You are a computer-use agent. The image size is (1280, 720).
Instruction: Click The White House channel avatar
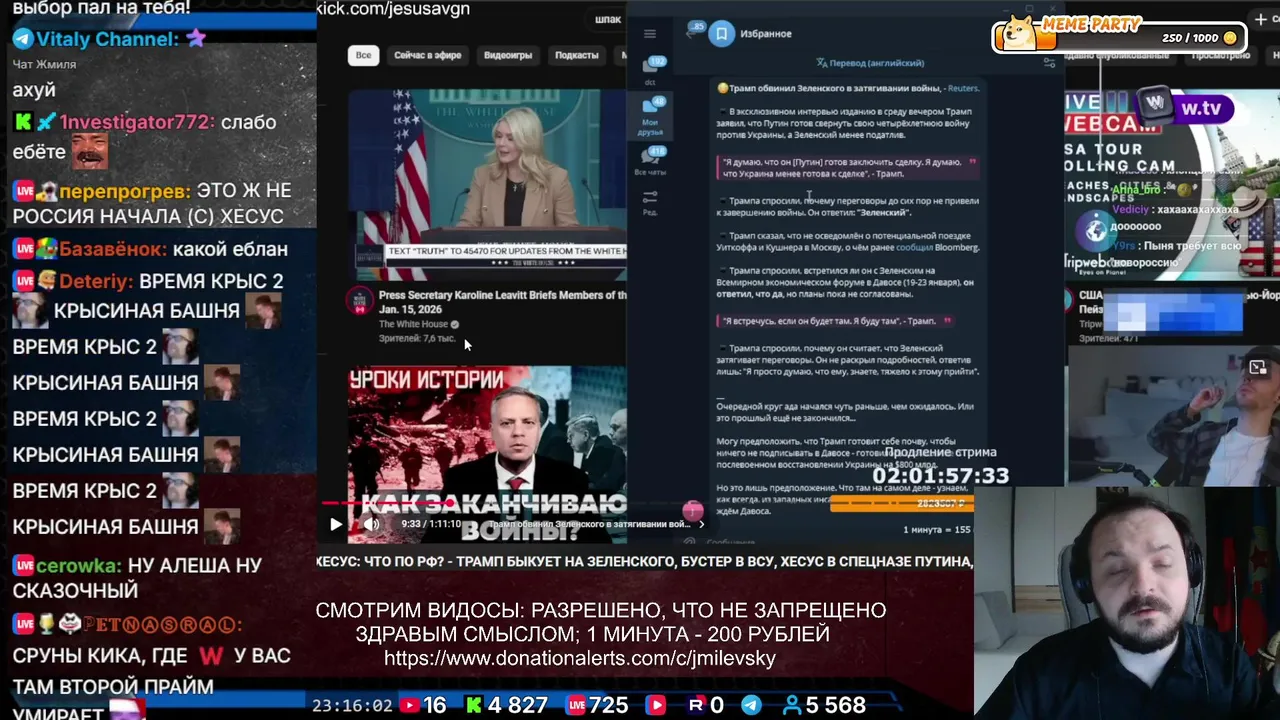(x=360, y=301)
